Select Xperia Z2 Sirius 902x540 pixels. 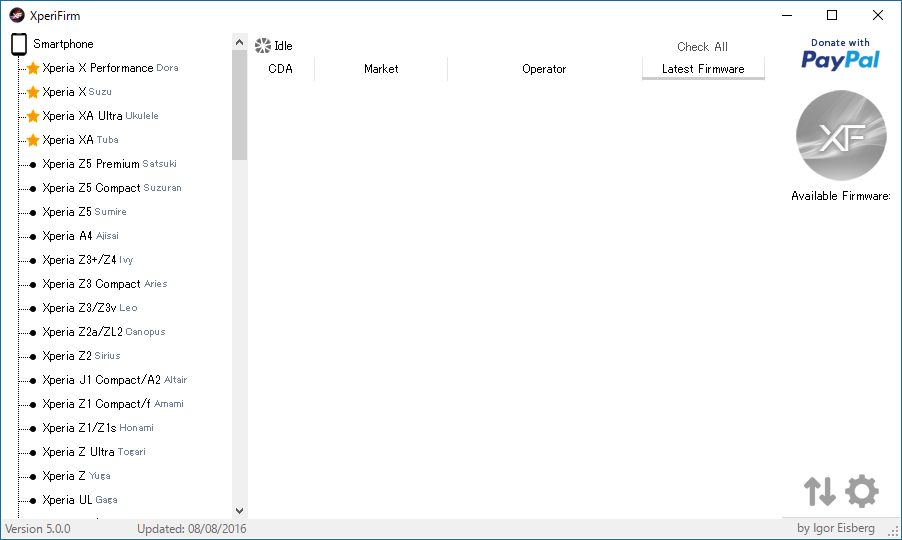pos(81,356)
